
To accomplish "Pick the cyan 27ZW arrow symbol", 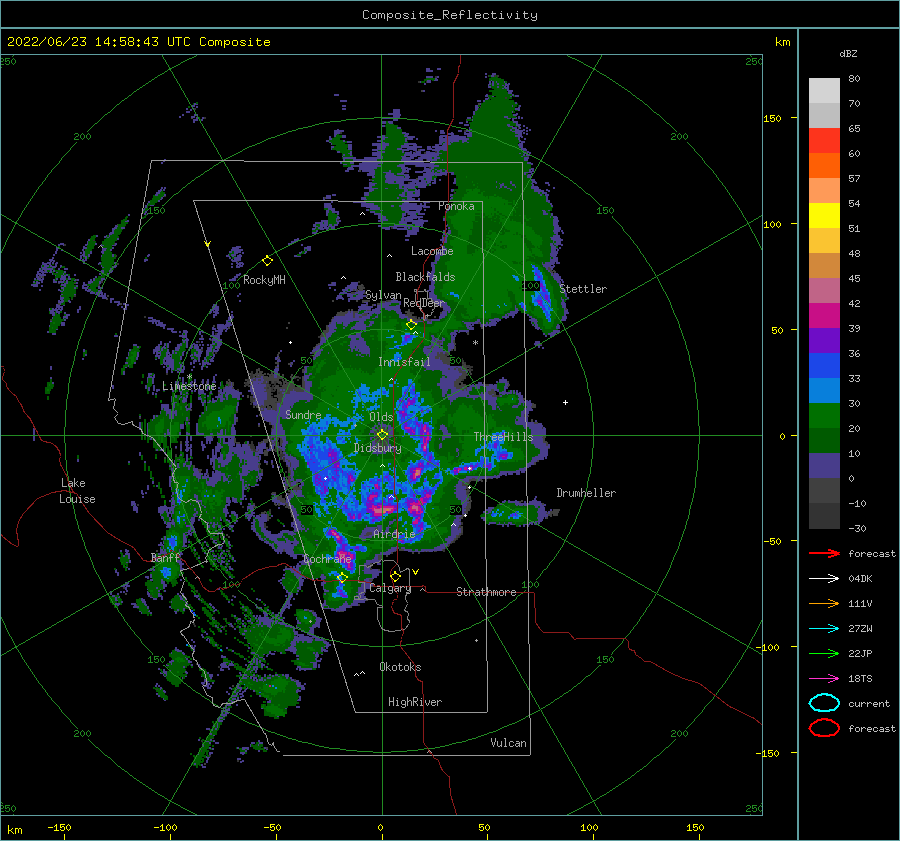I will (x=824, y=629).
